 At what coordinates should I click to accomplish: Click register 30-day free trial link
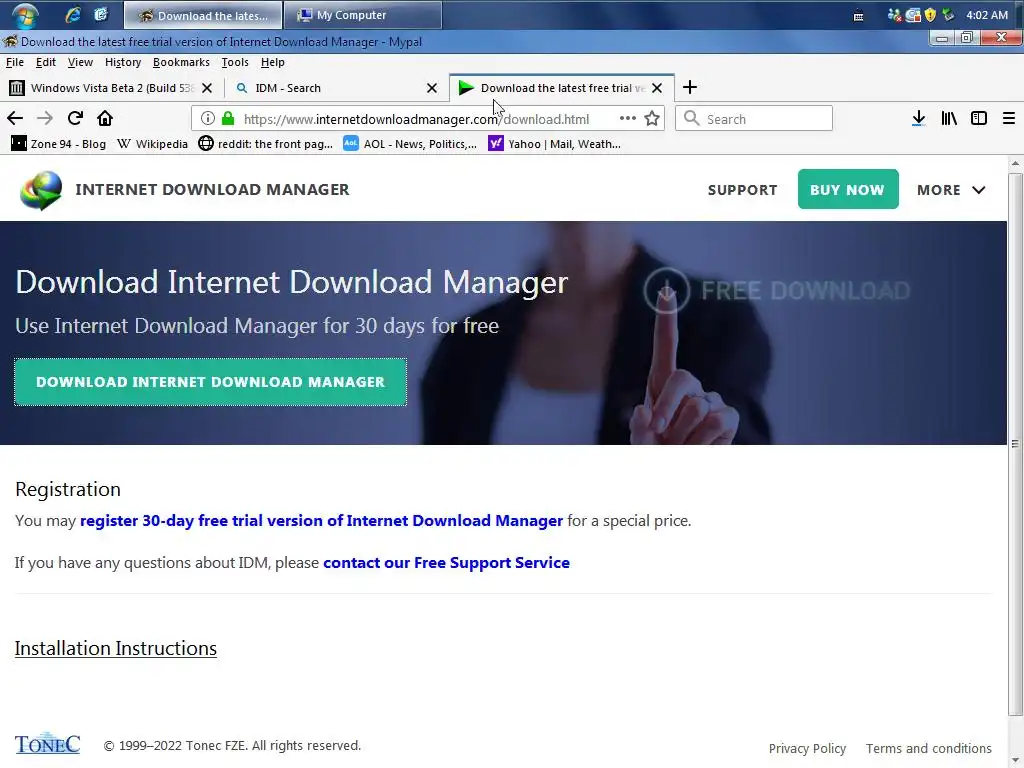point(321,520)
